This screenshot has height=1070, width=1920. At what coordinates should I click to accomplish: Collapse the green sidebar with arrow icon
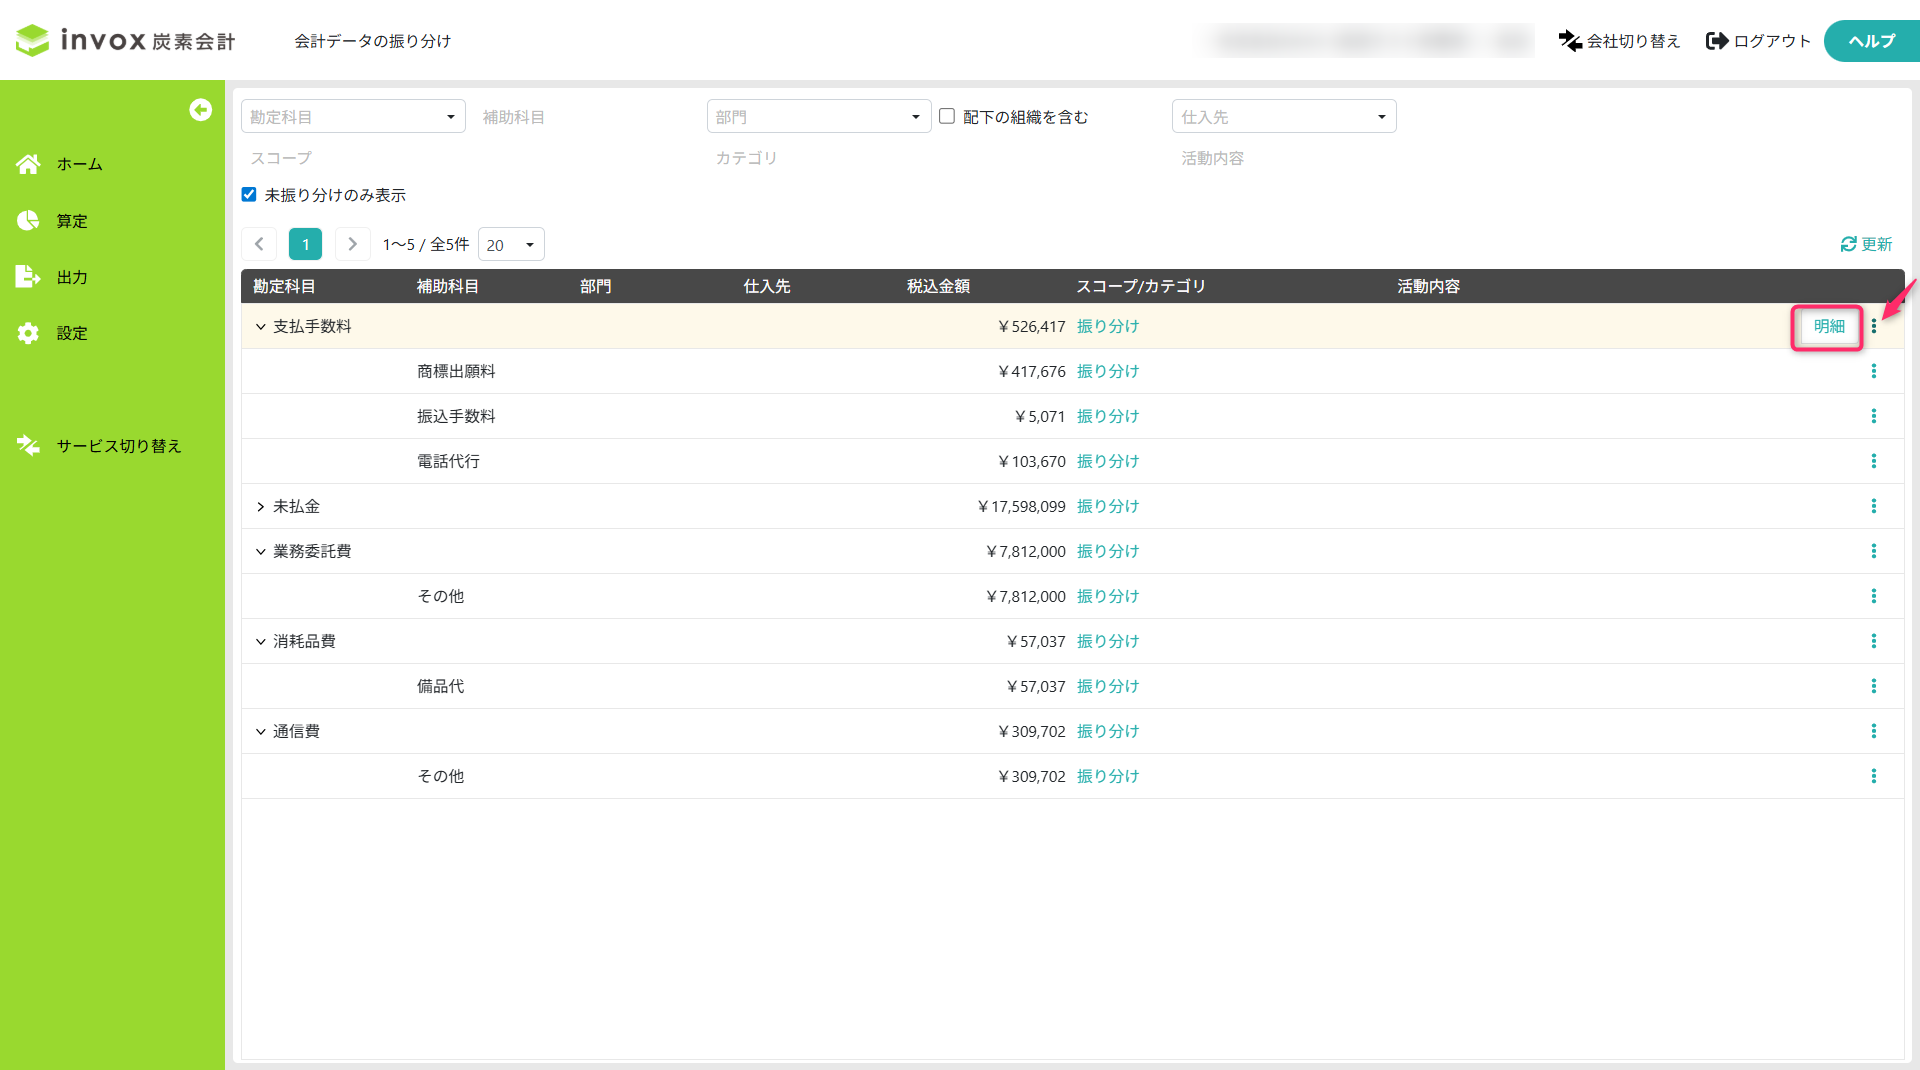click(x=200, y=110)
